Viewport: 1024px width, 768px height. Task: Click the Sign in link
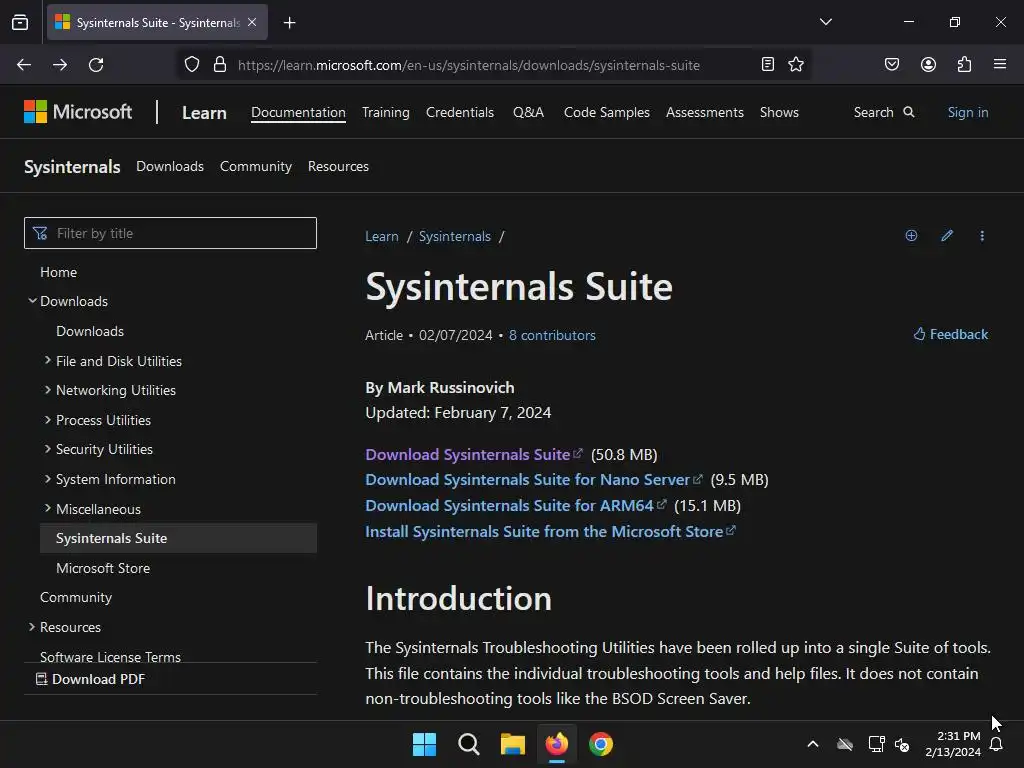tap(968, 112)
